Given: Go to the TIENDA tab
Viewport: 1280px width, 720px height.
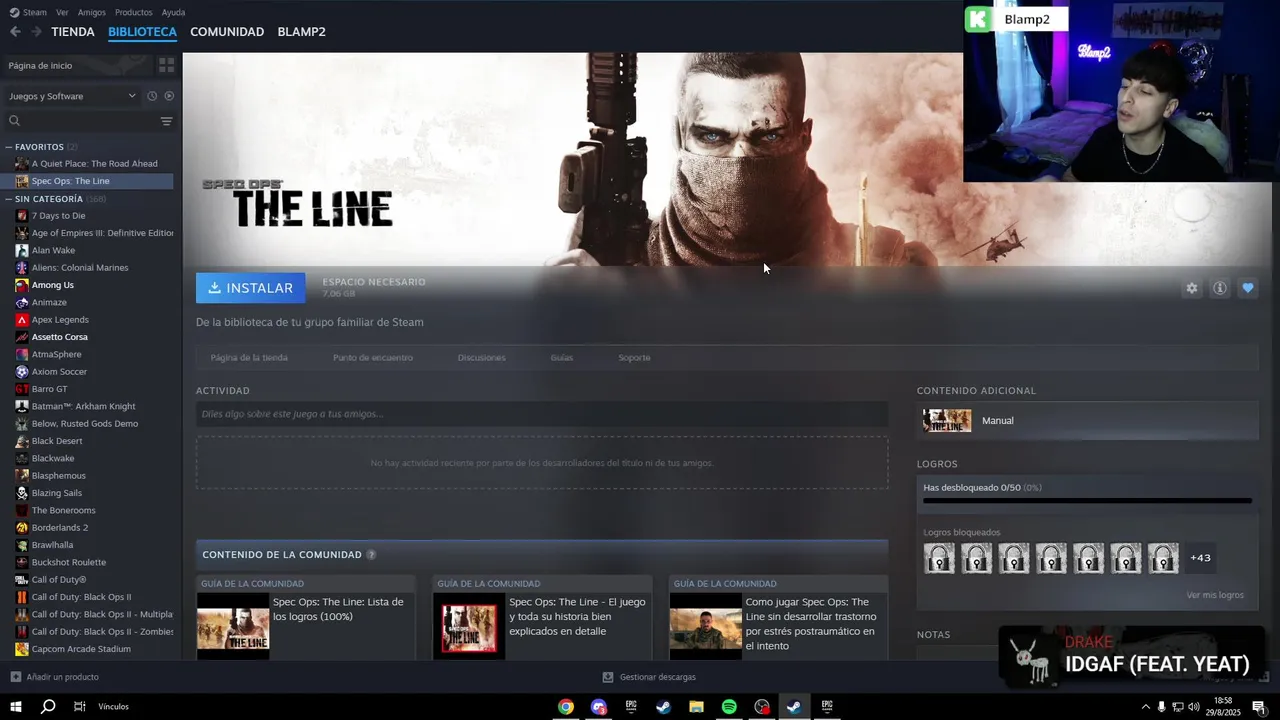Looking at the screenshot, I should [x=73, y=32].
